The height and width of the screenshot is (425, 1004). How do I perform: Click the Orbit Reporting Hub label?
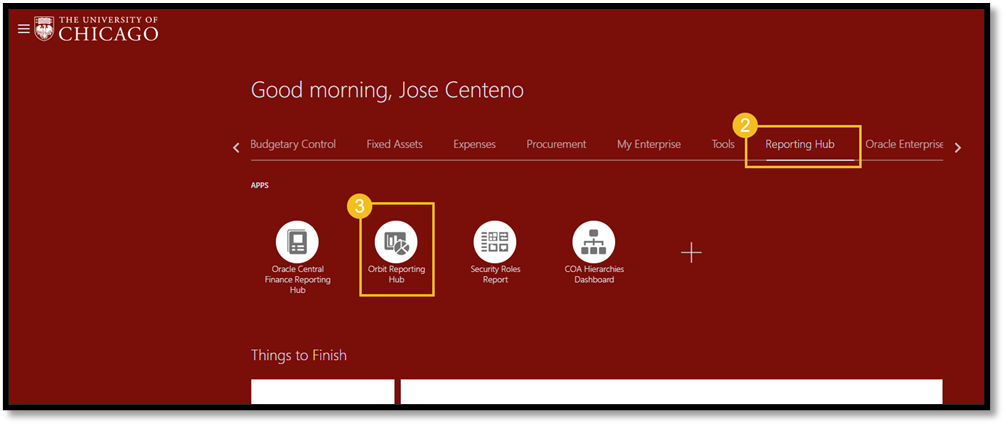396,275
